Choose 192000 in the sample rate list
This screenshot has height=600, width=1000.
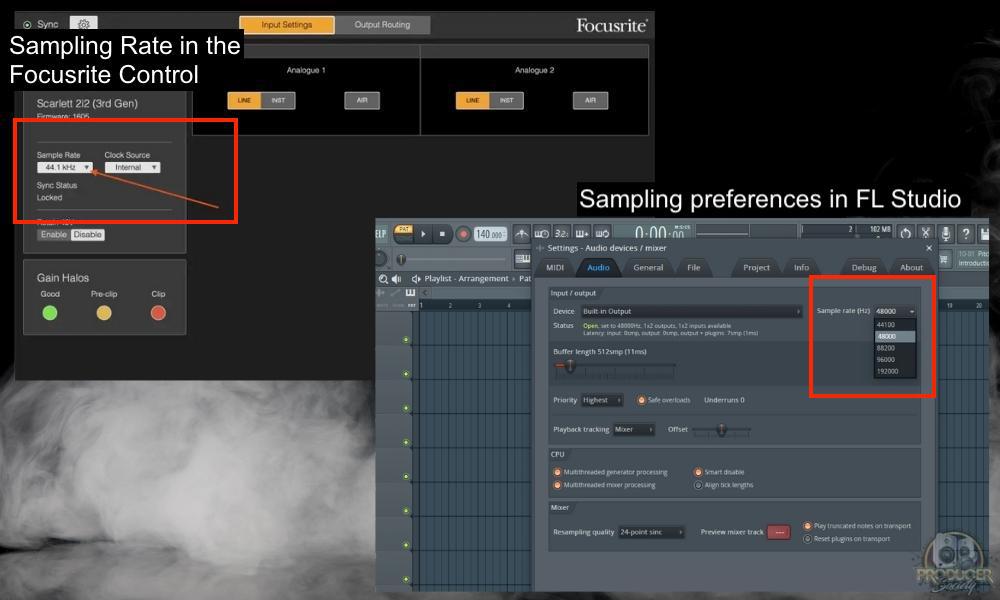(x=895, y=371)
